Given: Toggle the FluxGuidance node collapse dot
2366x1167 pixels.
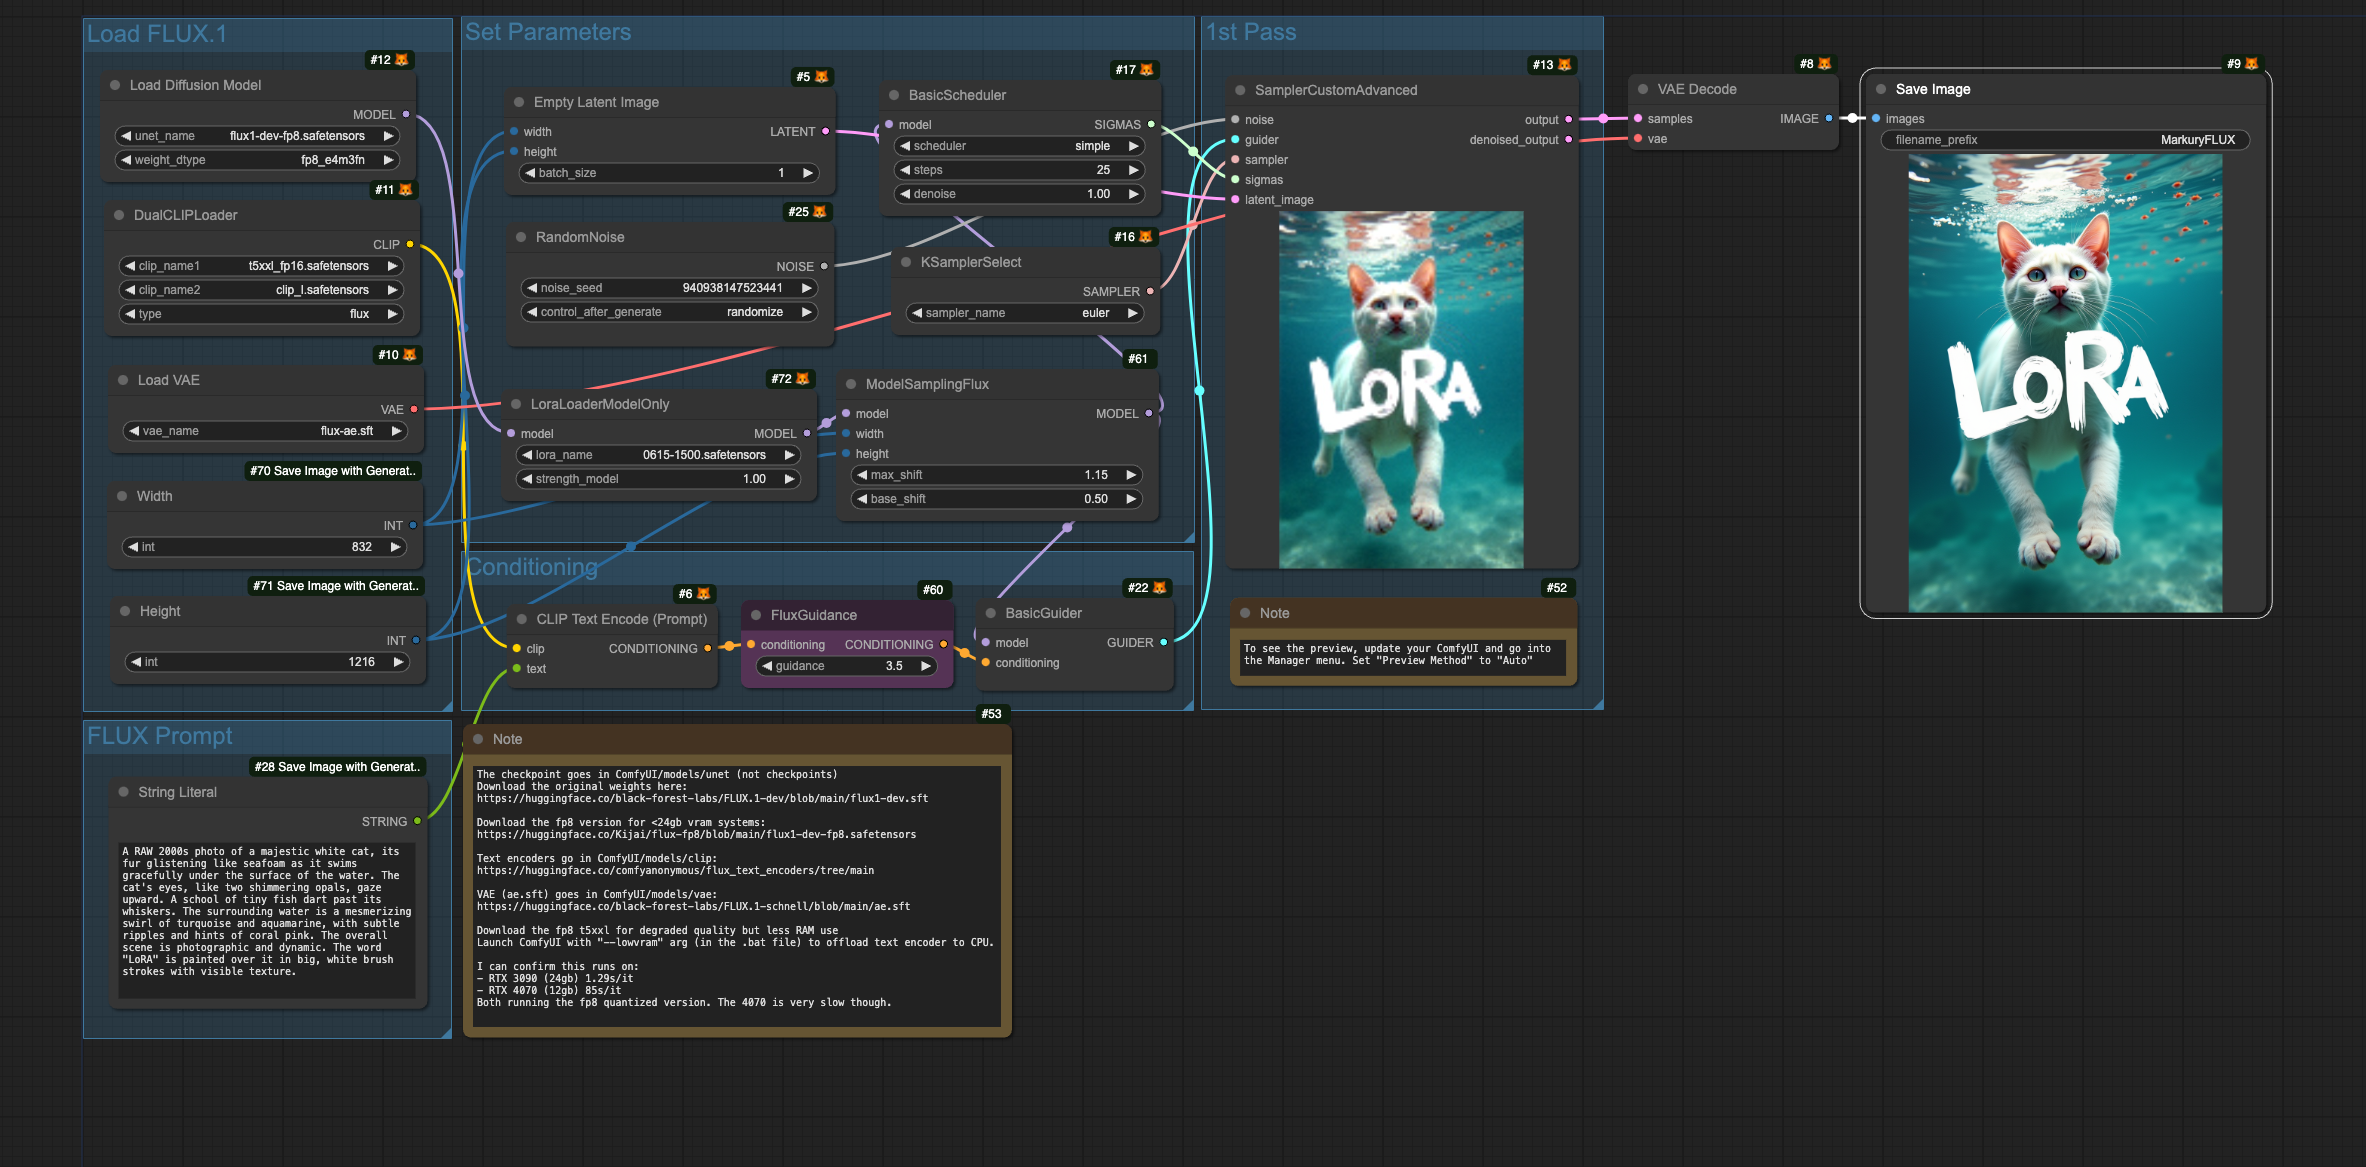Looking at the screenshot, I should pos(757,616).
